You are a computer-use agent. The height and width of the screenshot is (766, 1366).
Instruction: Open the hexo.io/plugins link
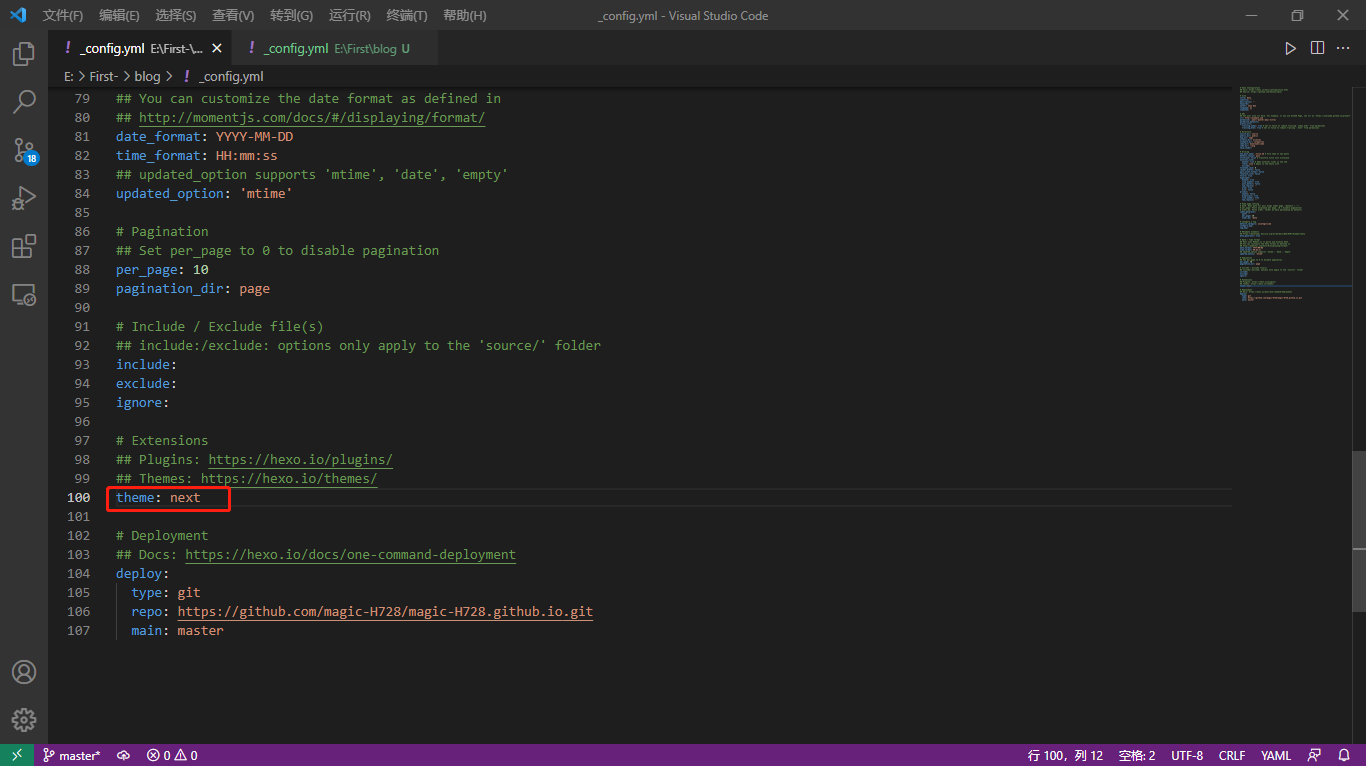click(x=301, y=460)
